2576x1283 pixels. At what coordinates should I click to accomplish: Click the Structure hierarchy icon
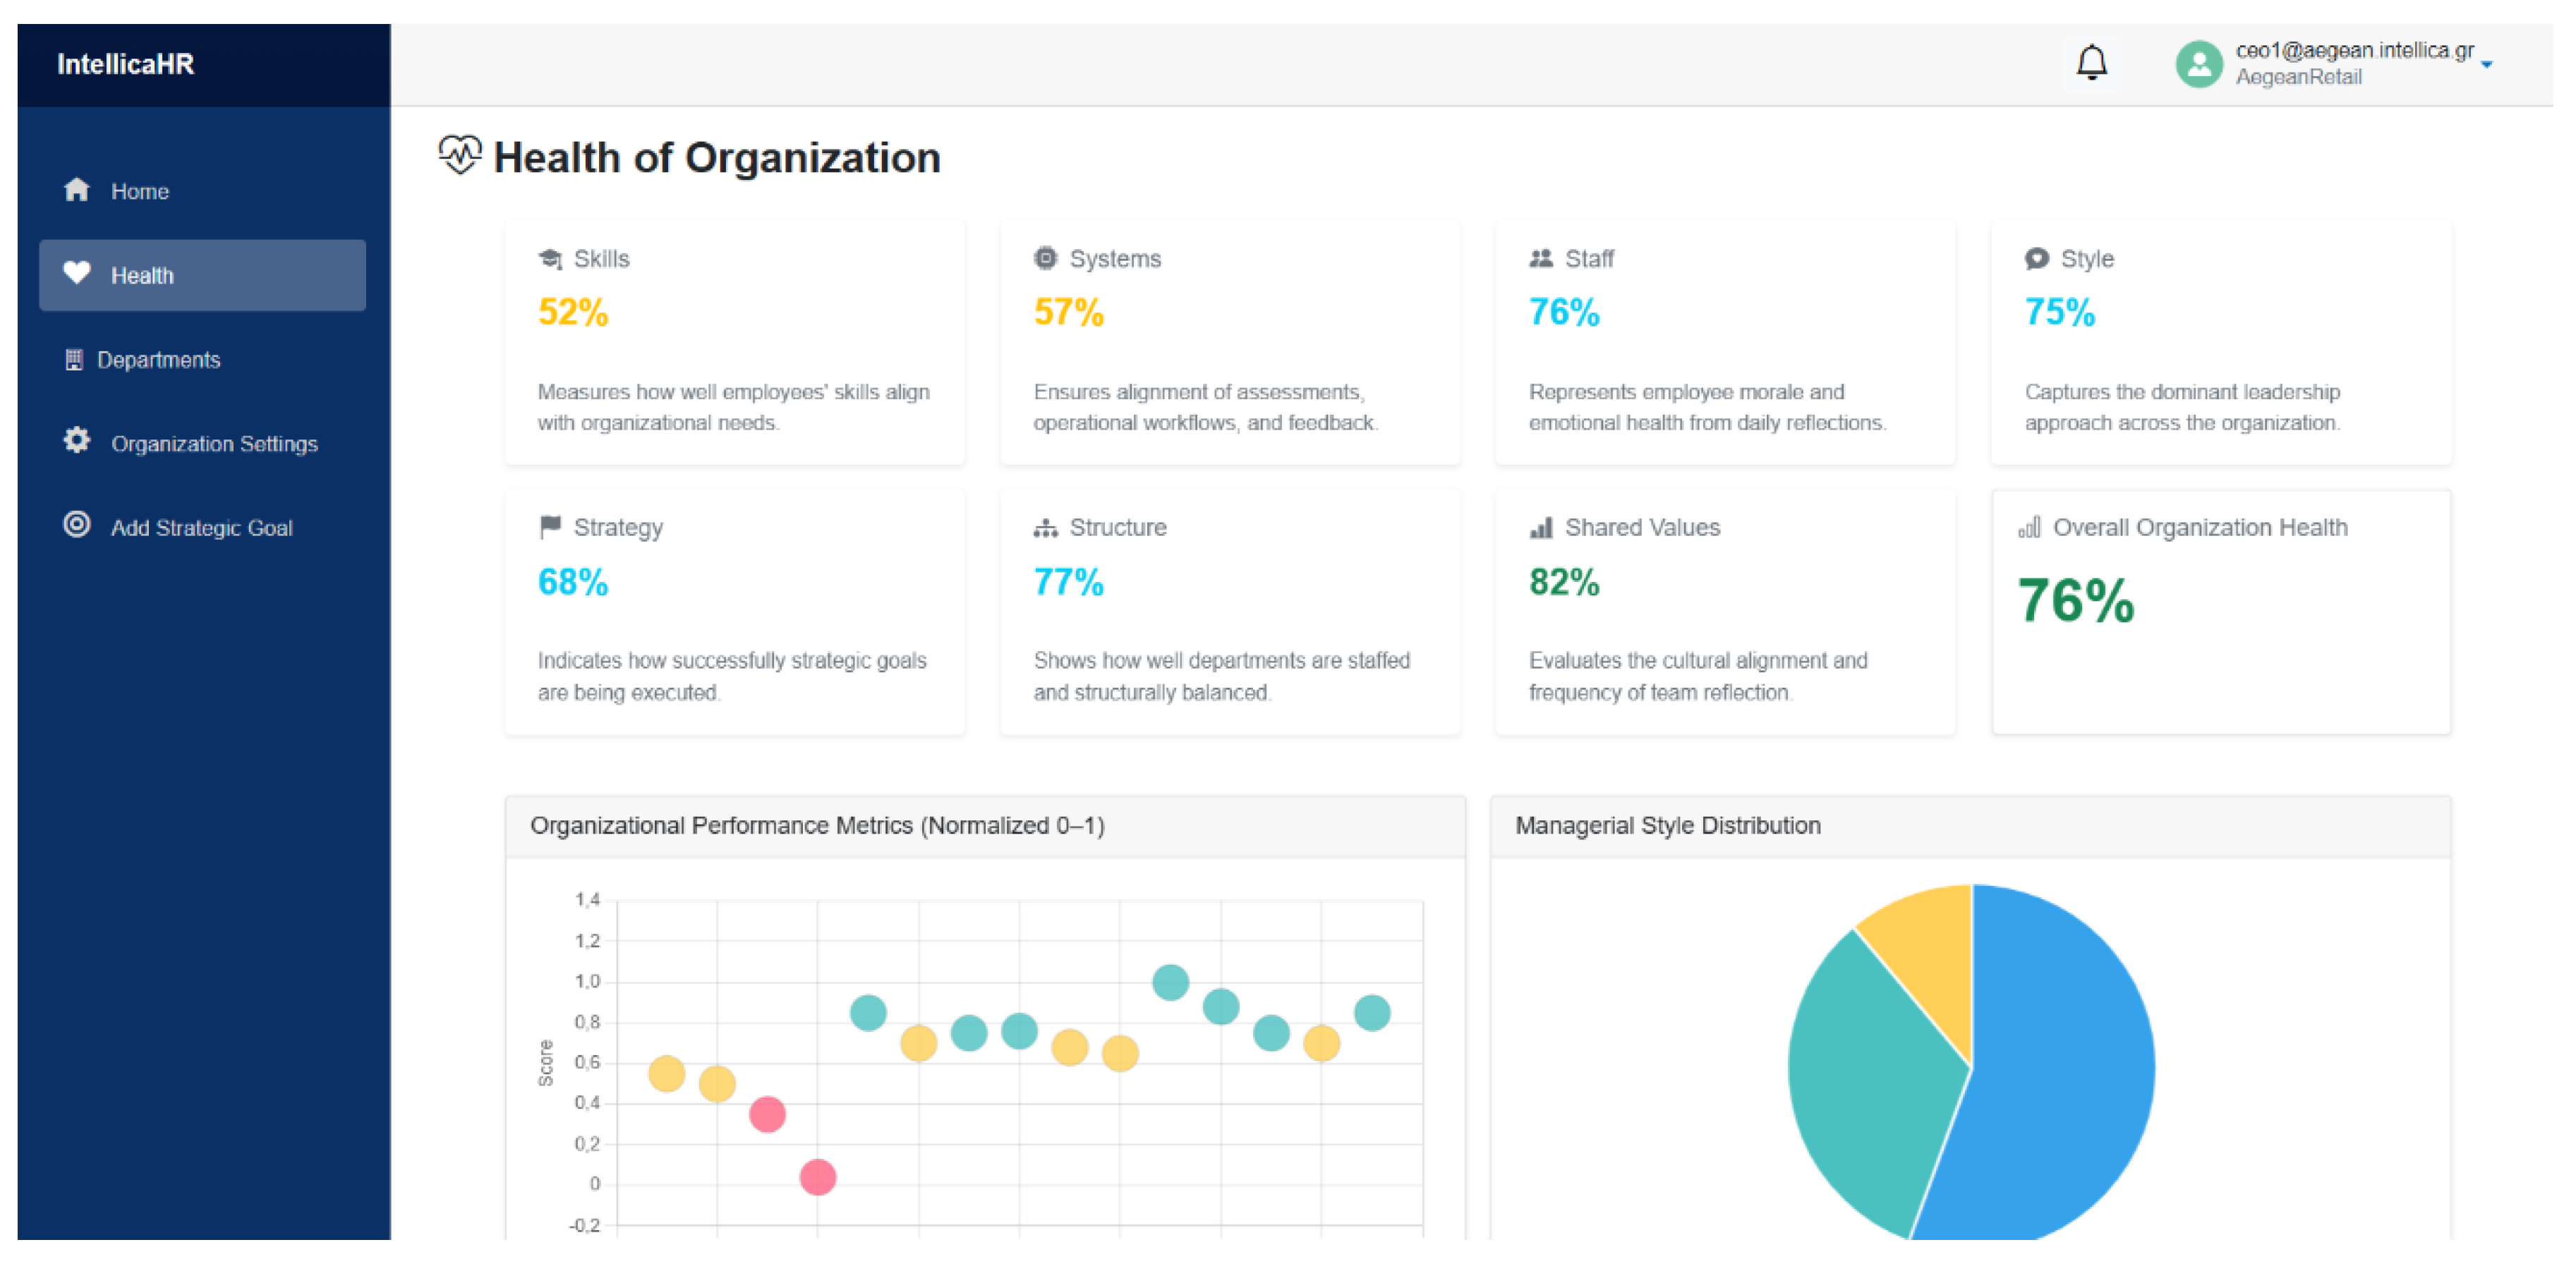tap(1045, 528)
